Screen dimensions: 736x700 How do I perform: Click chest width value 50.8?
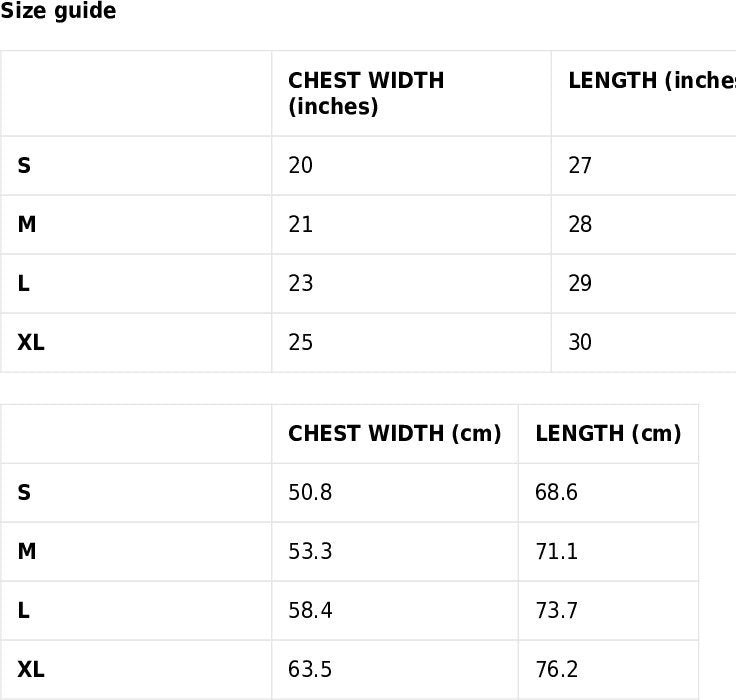click(x=310, y=493)
